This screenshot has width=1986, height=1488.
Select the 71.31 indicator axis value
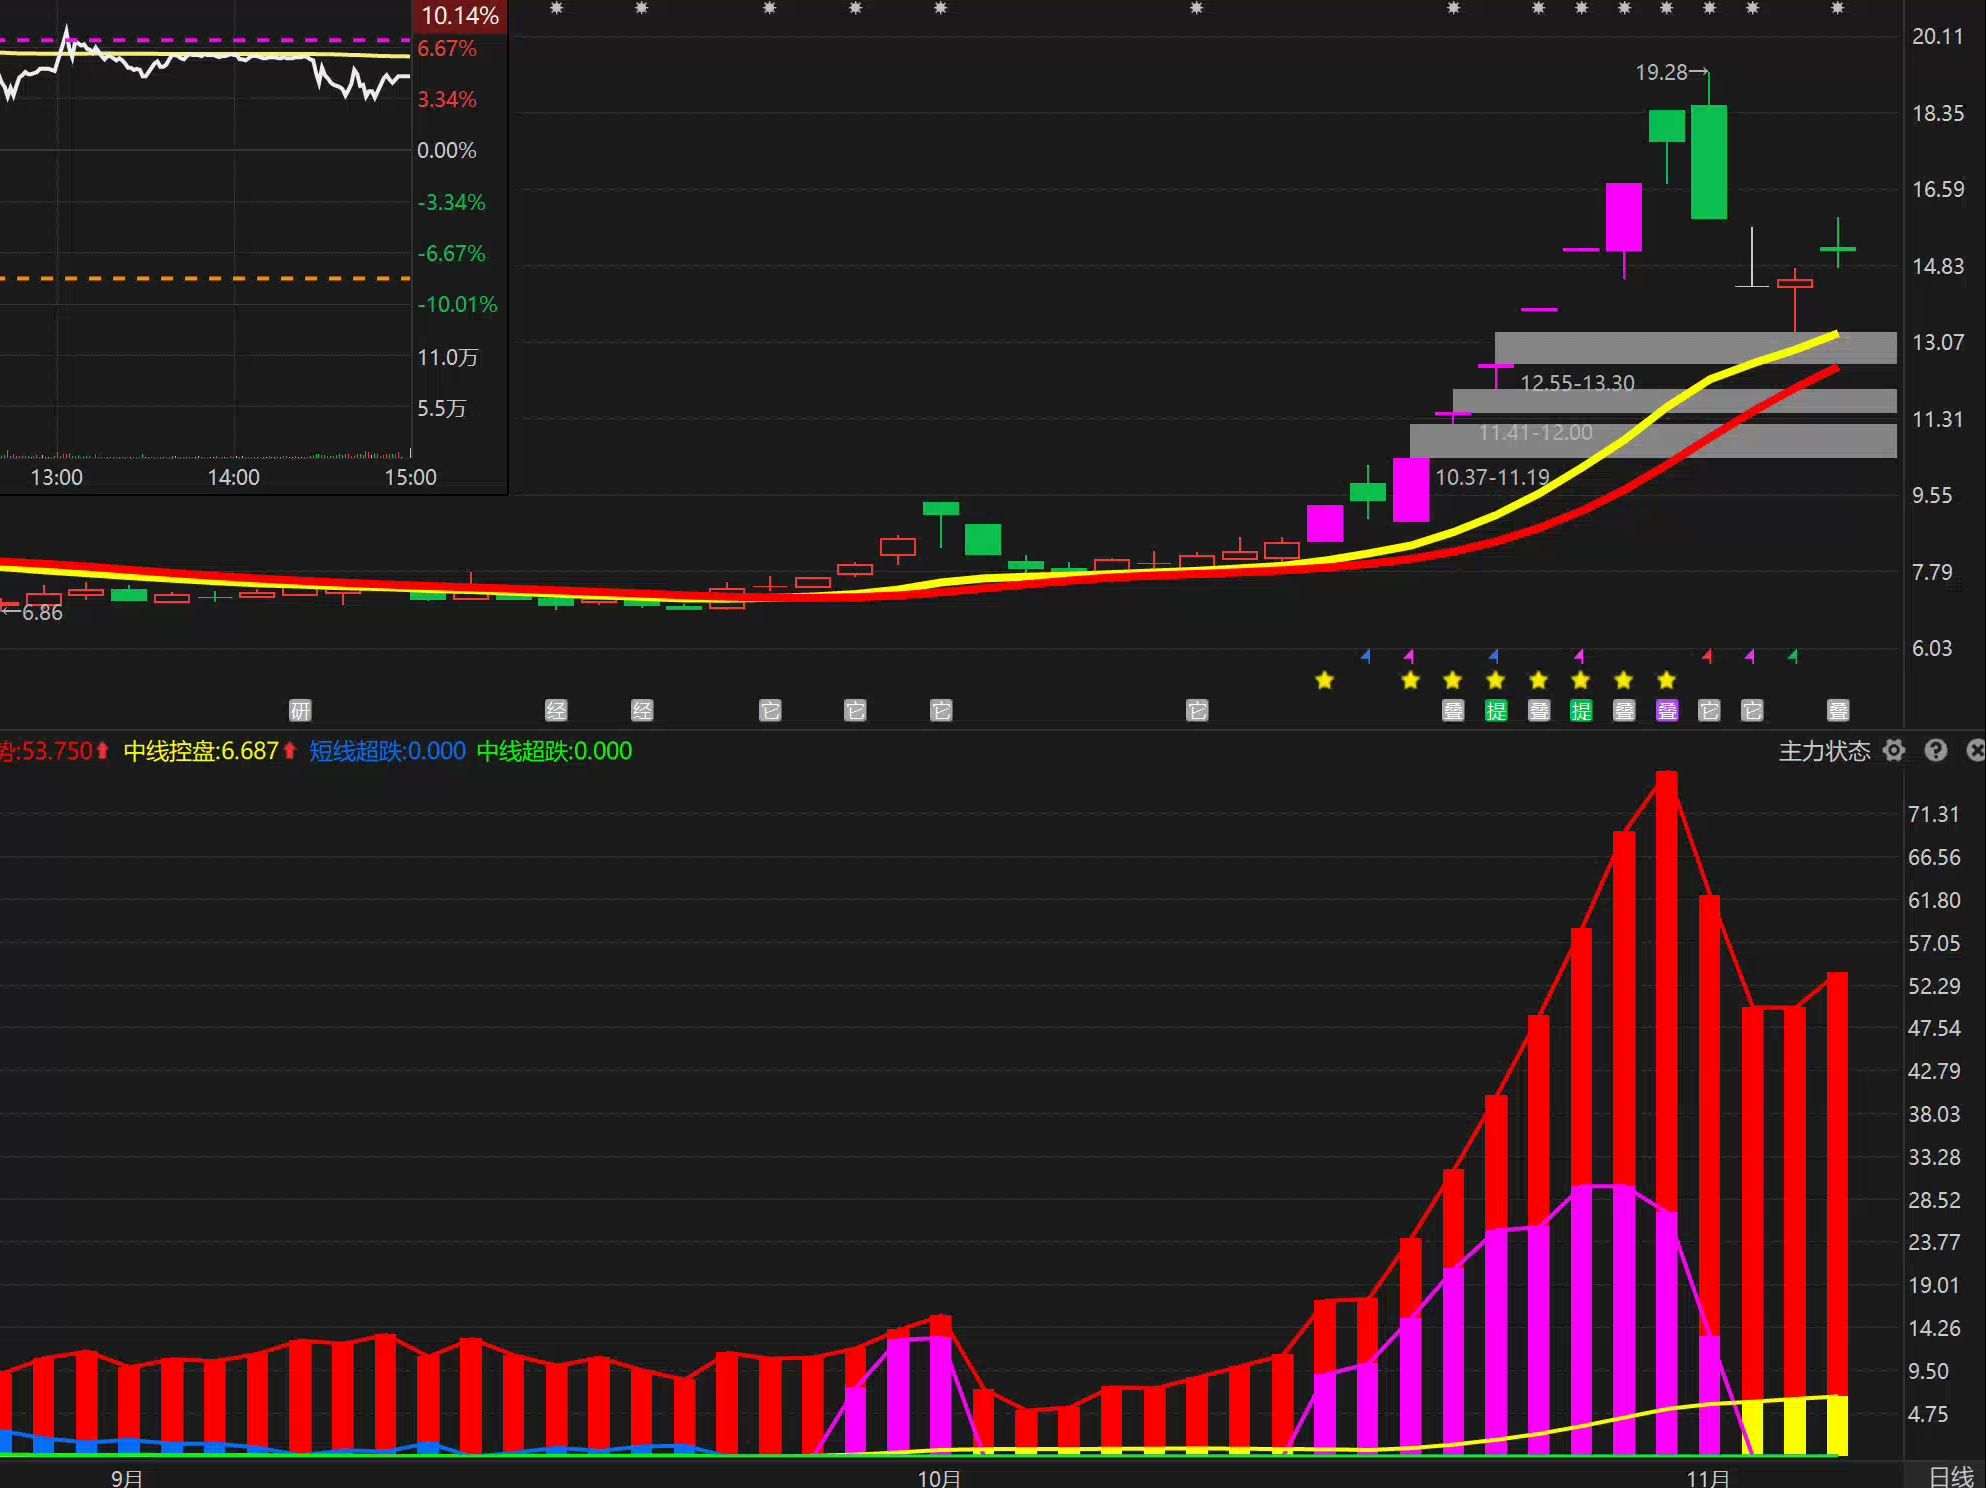(1933, 814)
